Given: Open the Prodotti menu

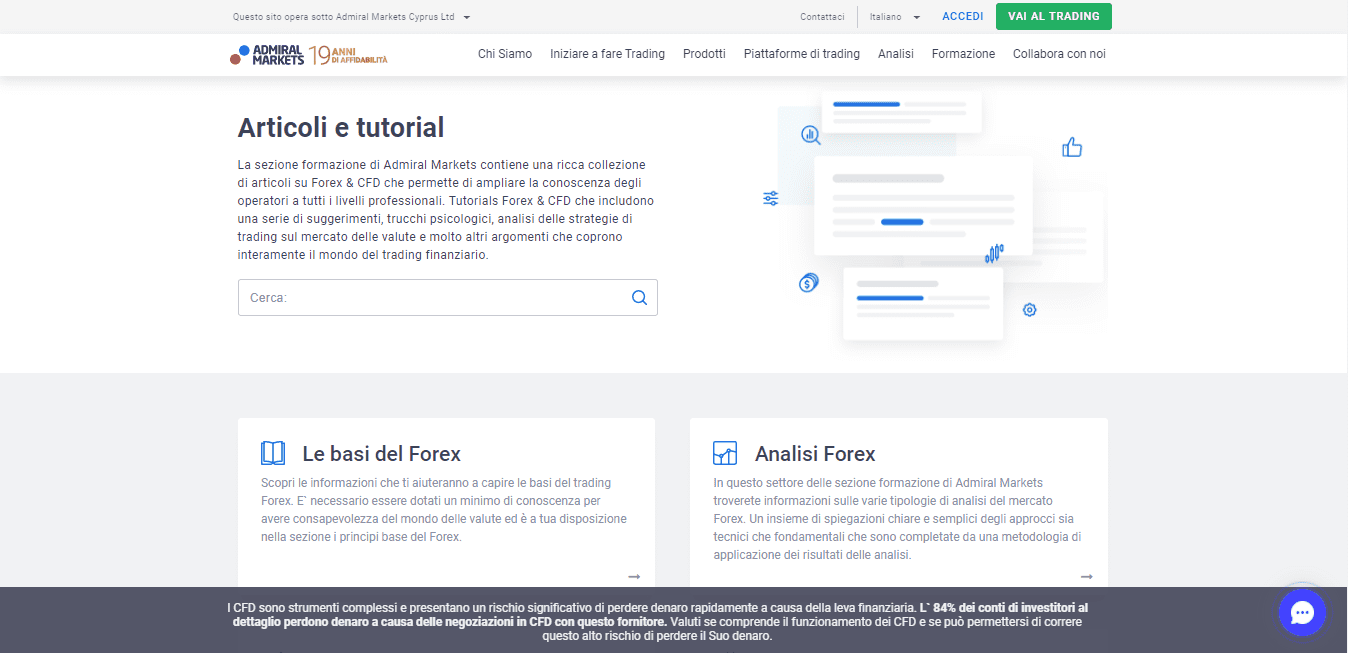Looking at the screenshot, I should [x=704, y=54].
